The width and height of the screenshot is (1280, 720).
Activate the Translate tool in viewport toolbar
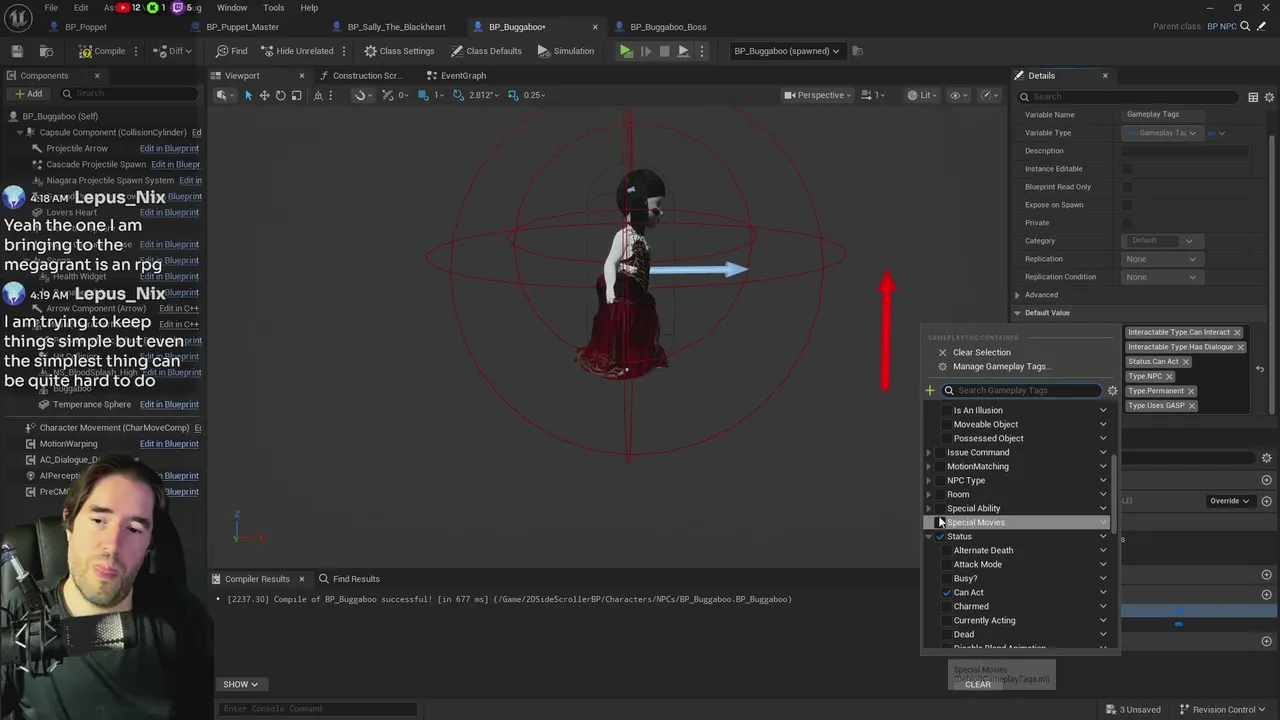click(264, 95)
